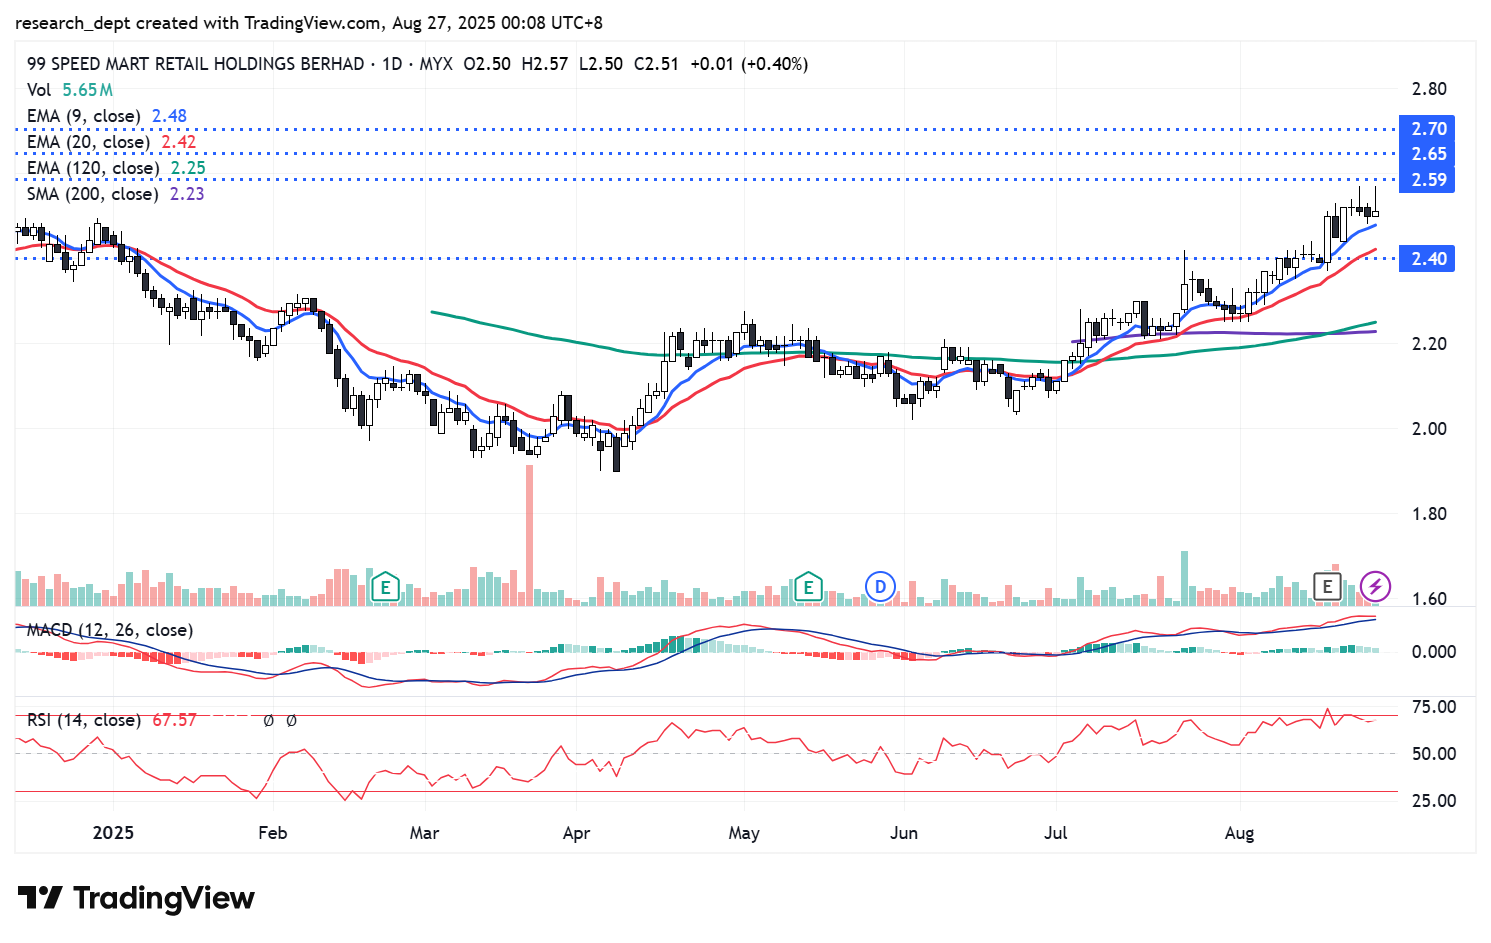Screen dimensions: 1491x943
Task: Click the MYX exchange label
Action: (x=436, y=64)
